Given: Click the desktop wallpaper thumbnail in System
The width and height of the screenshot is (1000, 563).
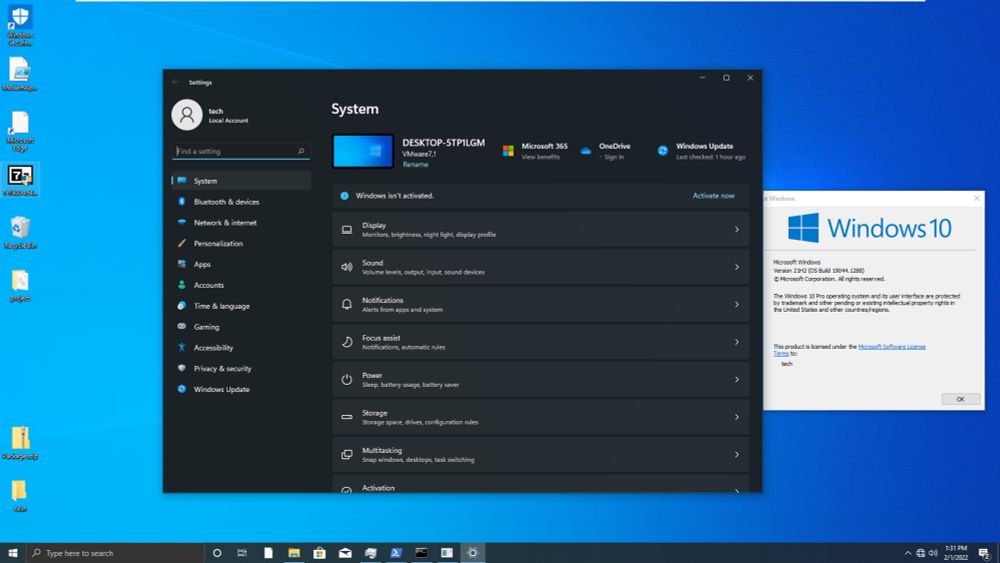Looking at the screenshot, I should point(363,151).
